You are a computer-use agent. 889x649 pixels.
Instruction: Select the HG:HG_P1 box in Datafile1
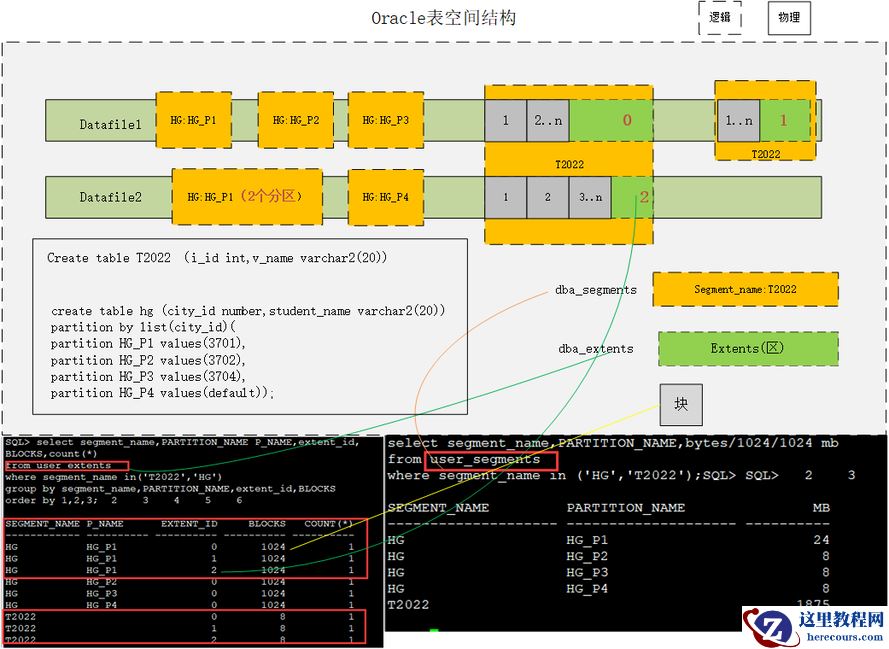pos(193,120)
